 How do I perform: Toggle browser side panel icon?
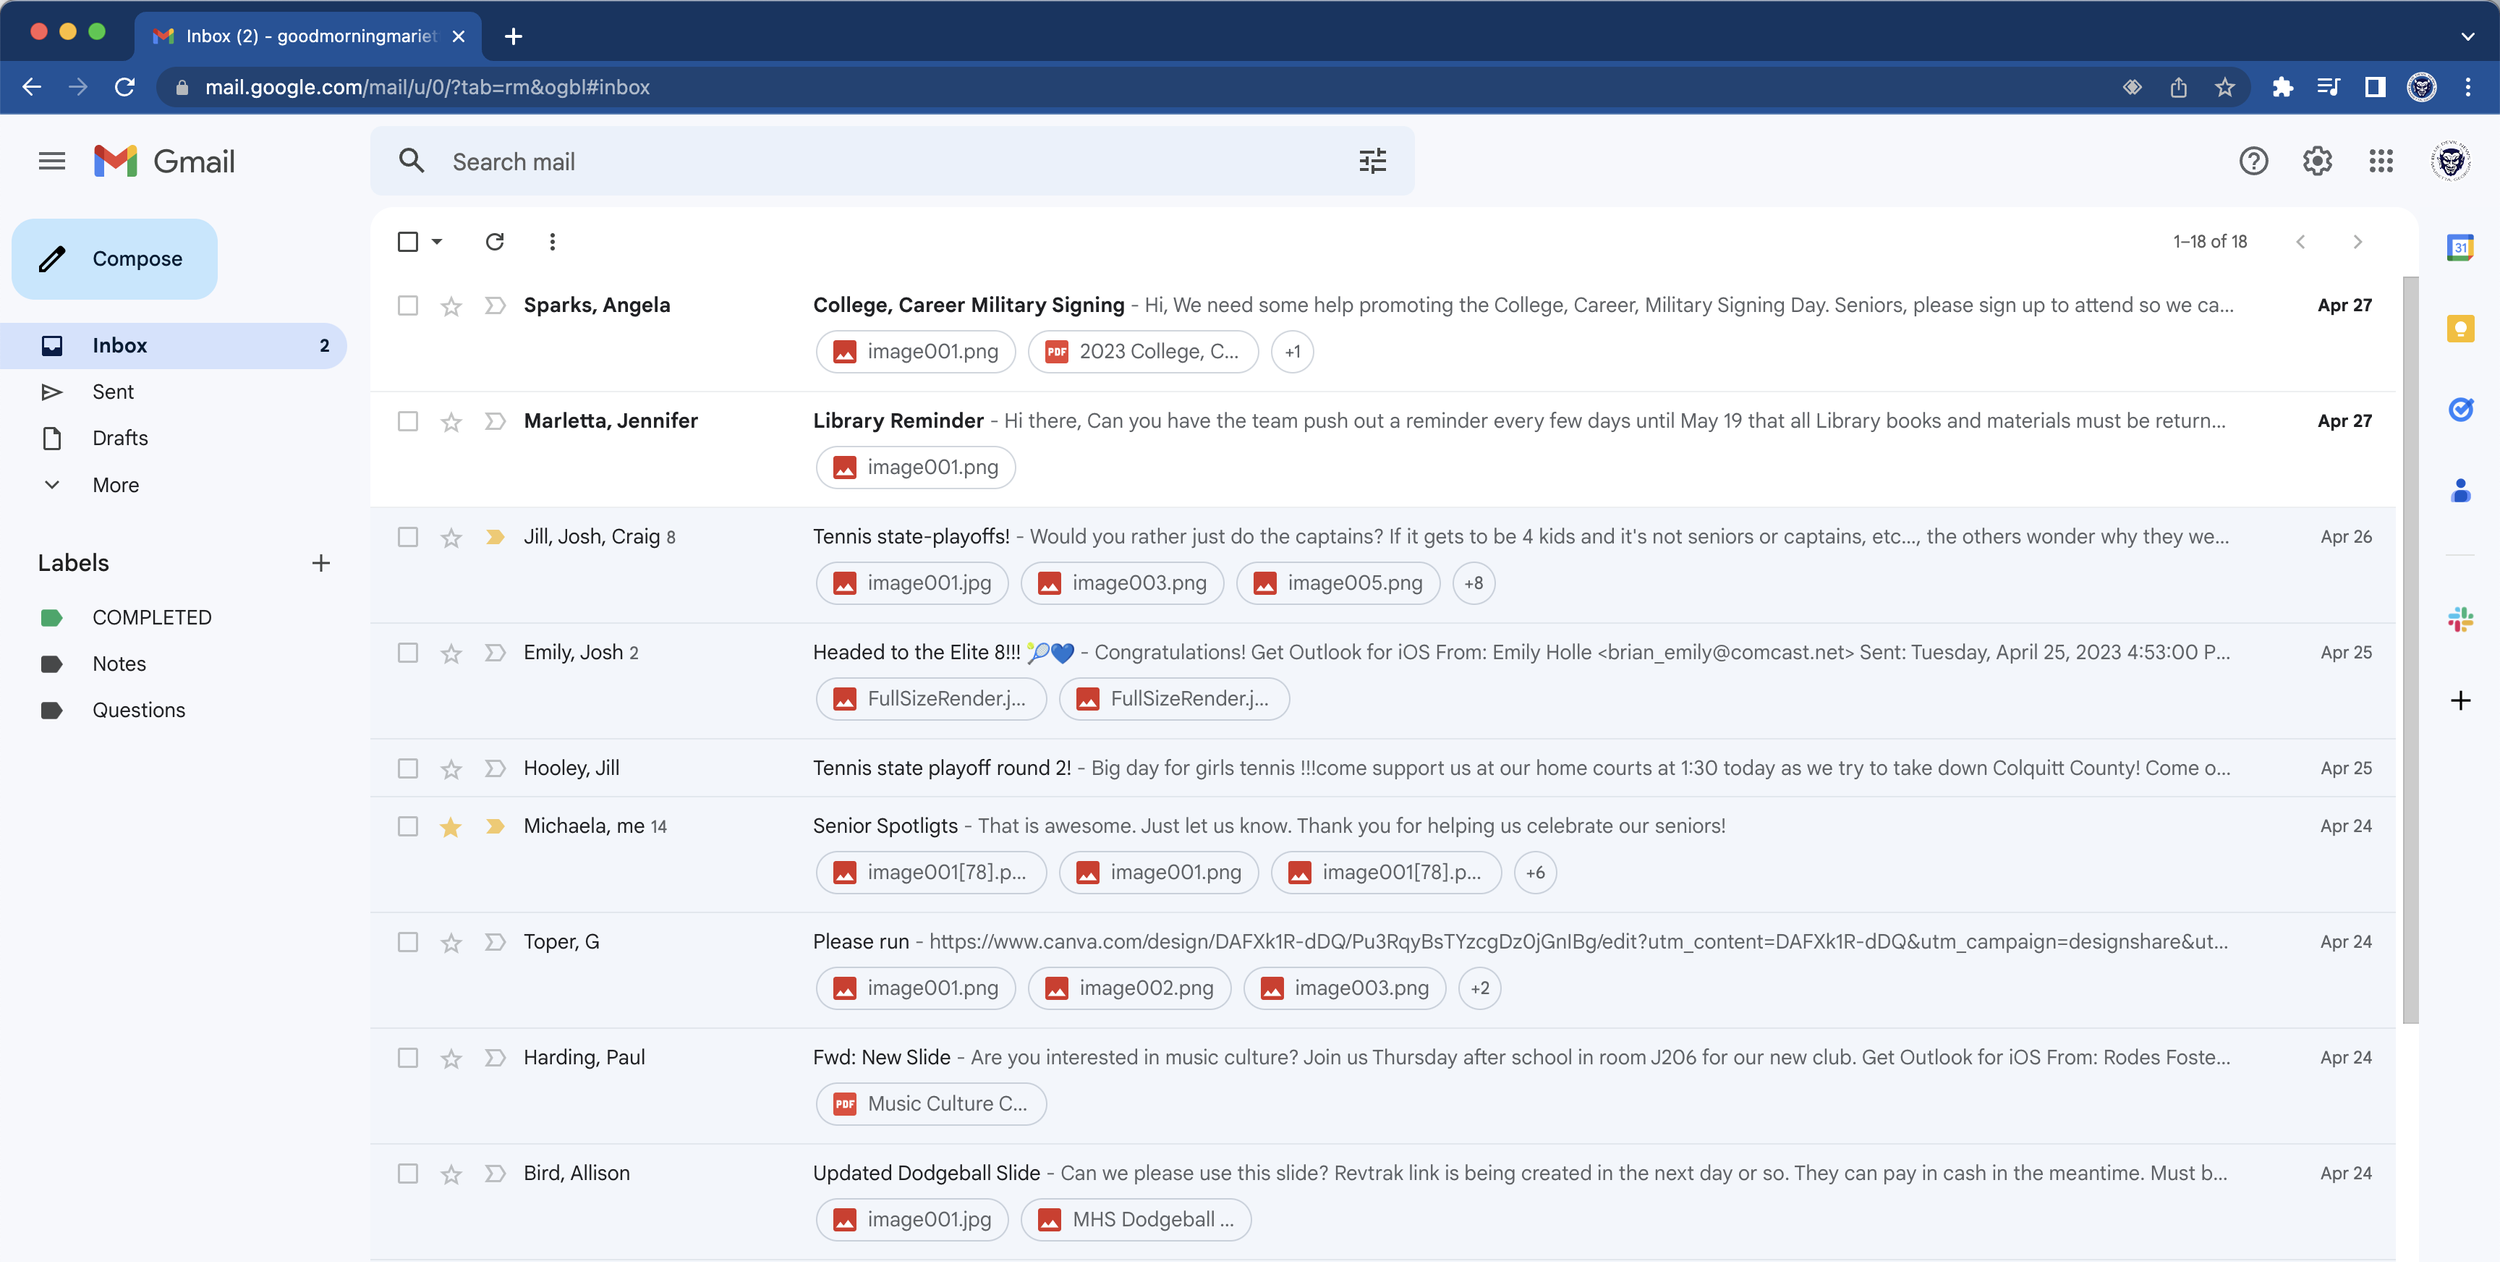(2375, 87)
